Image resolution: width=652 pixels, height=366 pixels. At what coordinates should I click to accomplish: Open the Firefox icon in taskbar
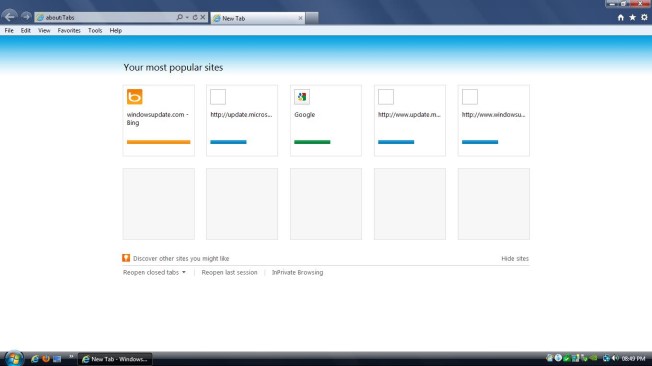tap(46, 359)
